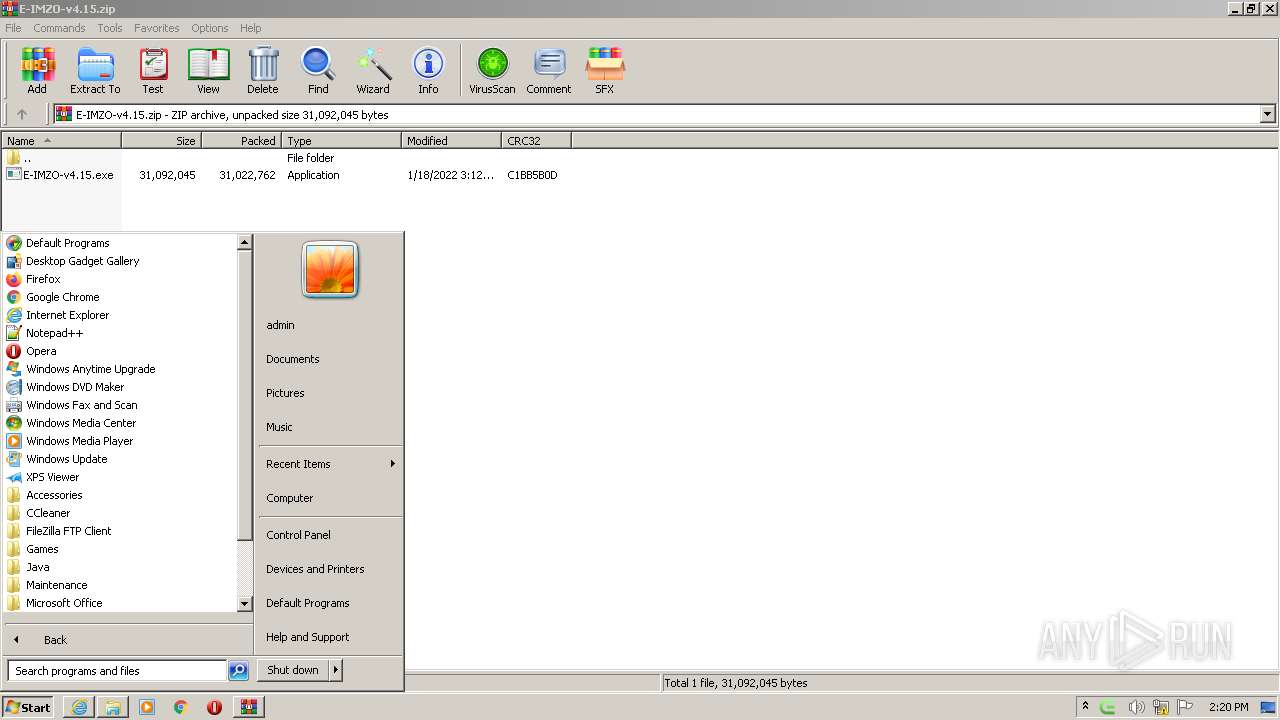Viewport: 1280px width, 720px height.
Task: Click the Extract To toolbar icon
Action: point(95,70)
